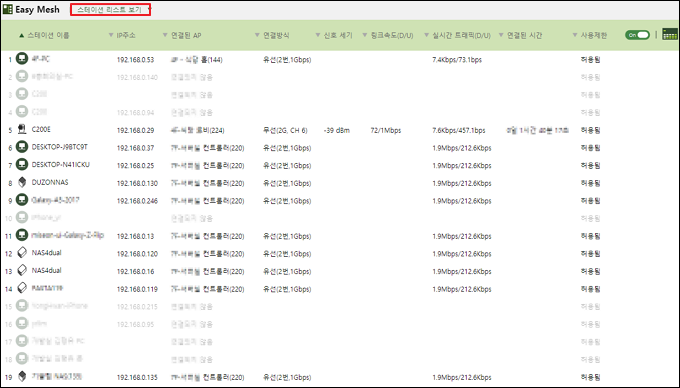The image size is (680, 388).
Task: Click the device icon in row 11
Action: (x=22, y=235)
